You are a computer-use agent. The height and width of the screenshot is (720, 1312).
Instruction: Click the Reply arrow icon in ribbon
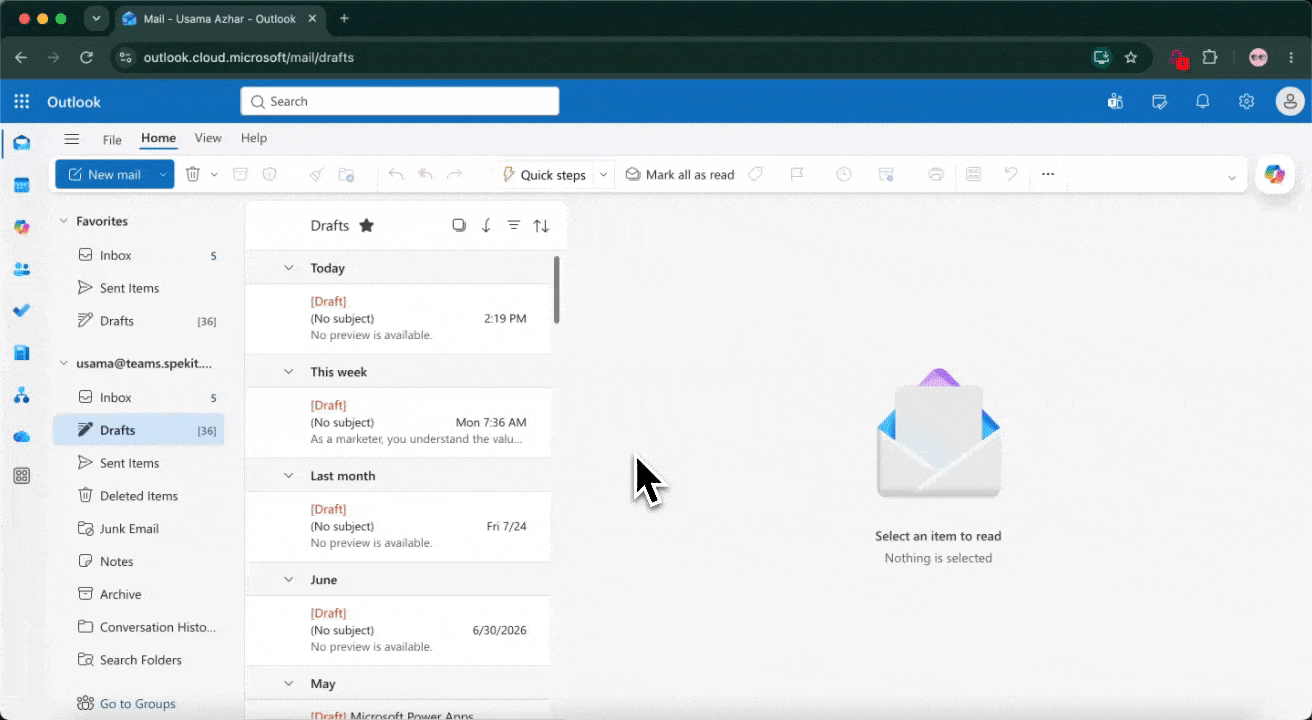(x=396, y=174)
